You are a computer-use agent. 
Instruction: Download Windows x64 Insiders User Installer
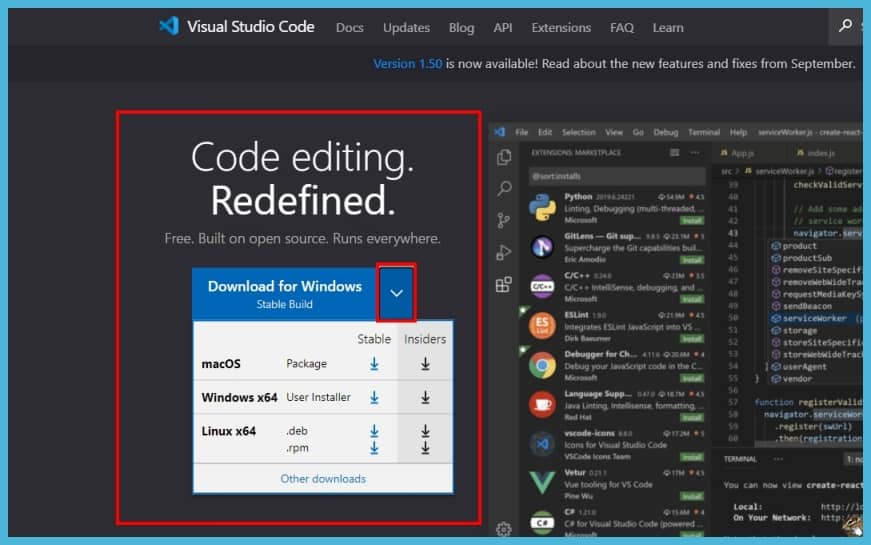point(425,397)
